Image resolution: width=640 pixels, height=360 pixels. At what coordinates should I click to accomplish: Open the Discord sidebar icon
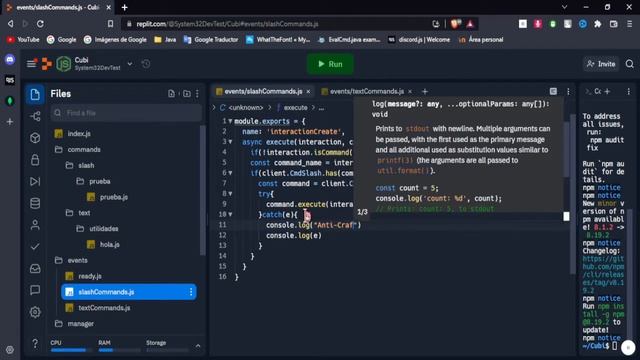[10, 60]
